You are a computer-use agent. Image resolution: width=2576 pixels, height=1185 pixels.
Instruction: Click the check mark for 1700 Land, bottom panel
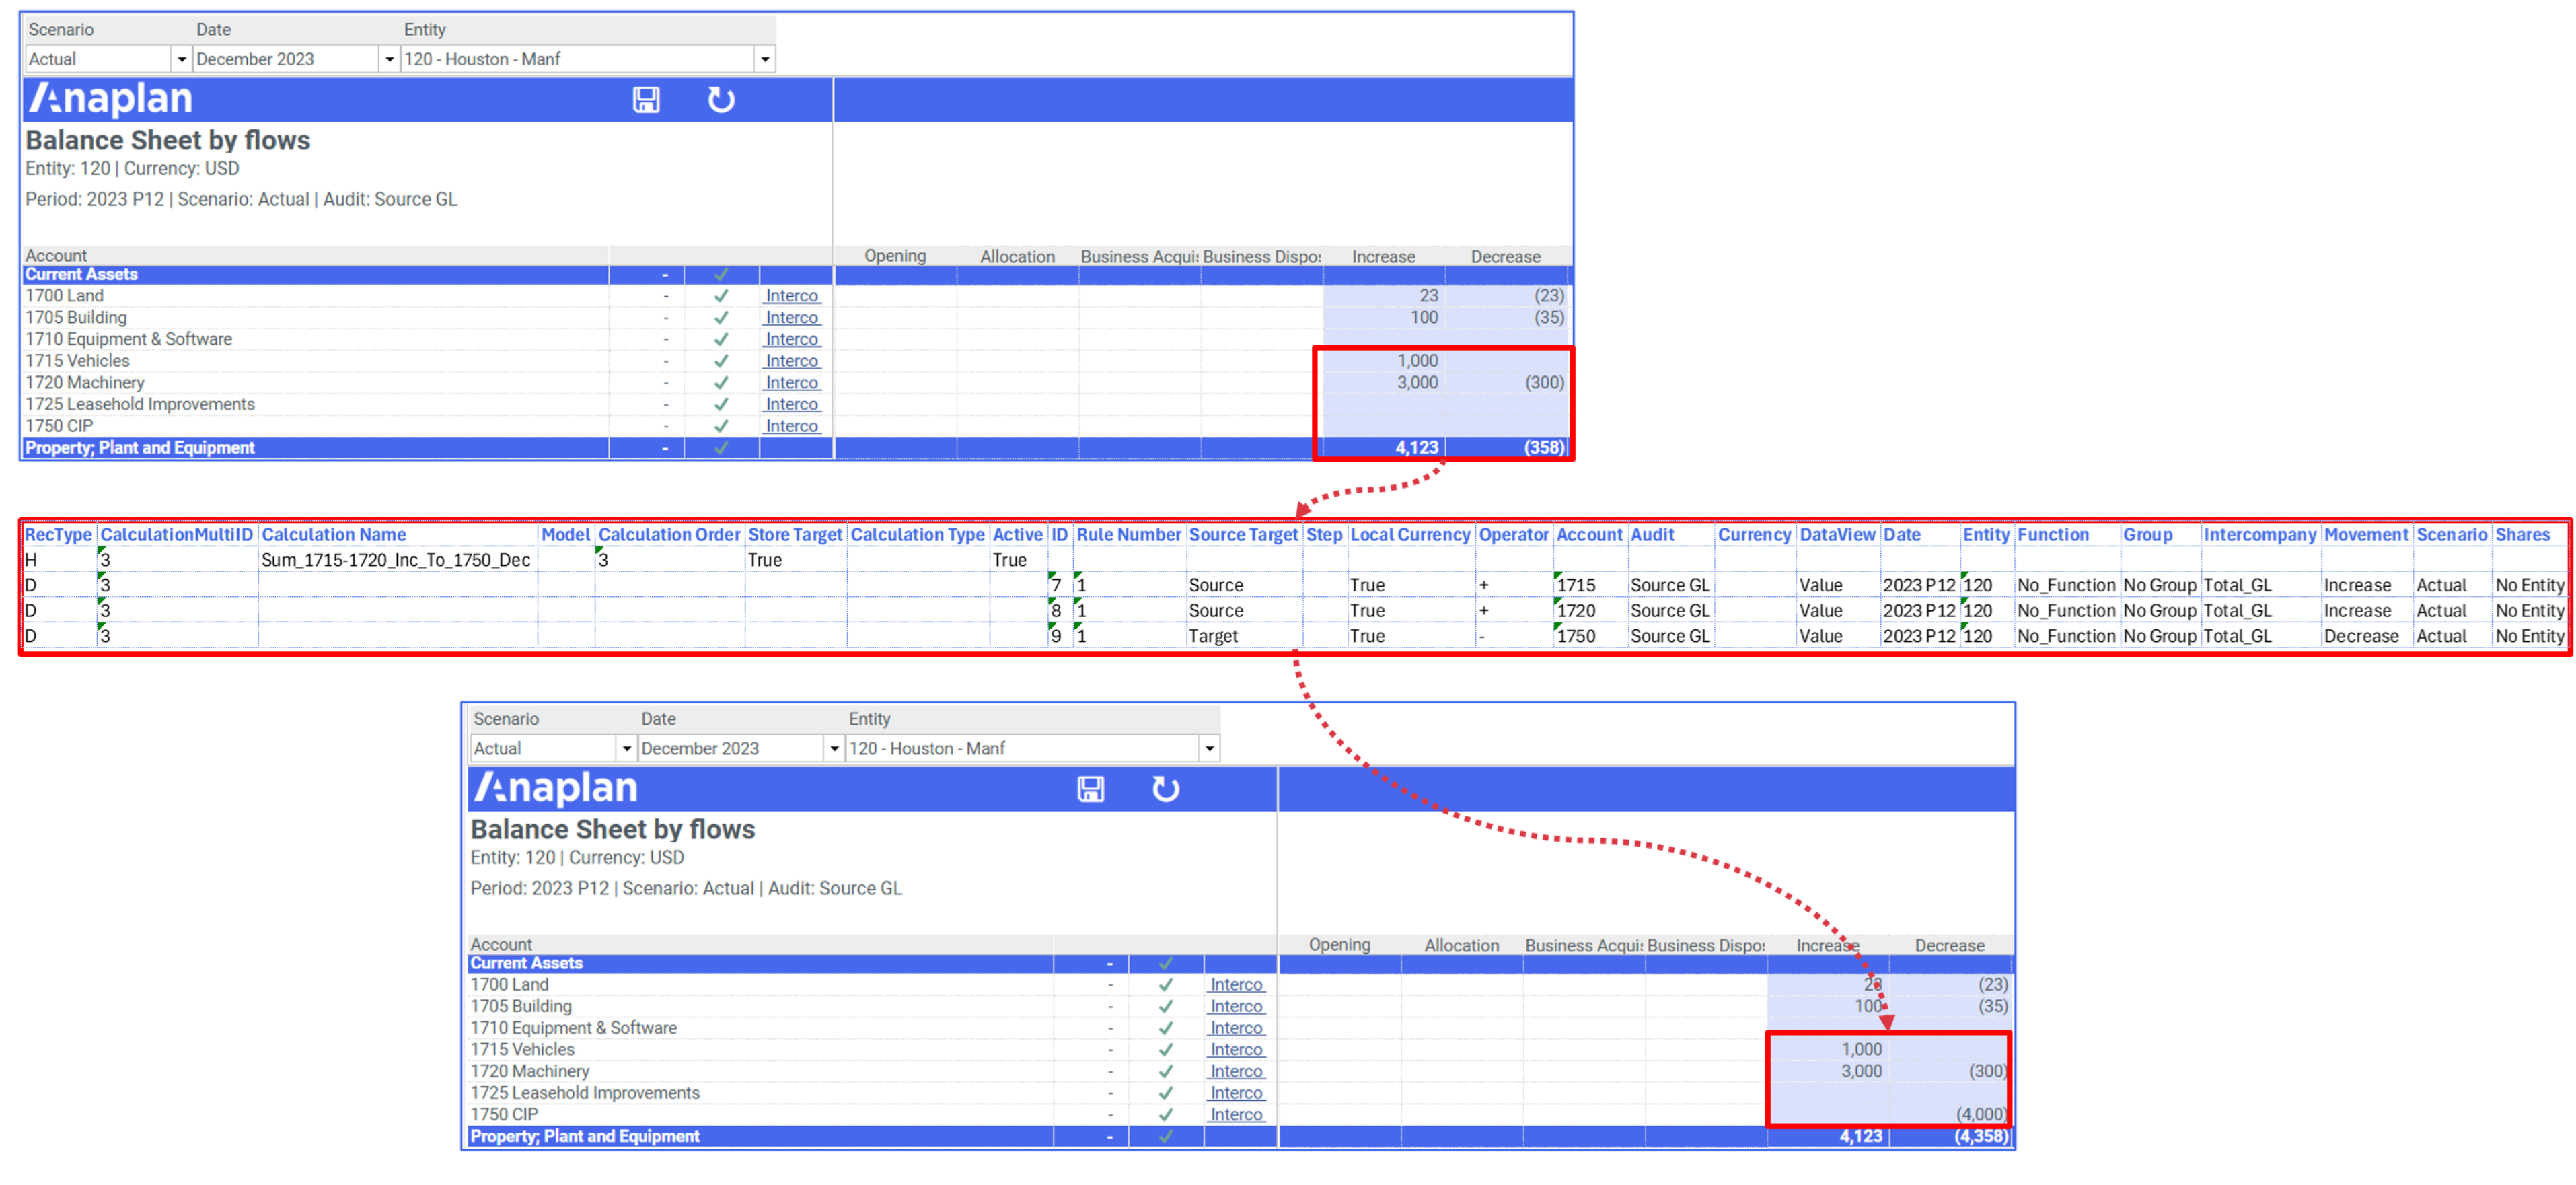[x=1166, y=985]
